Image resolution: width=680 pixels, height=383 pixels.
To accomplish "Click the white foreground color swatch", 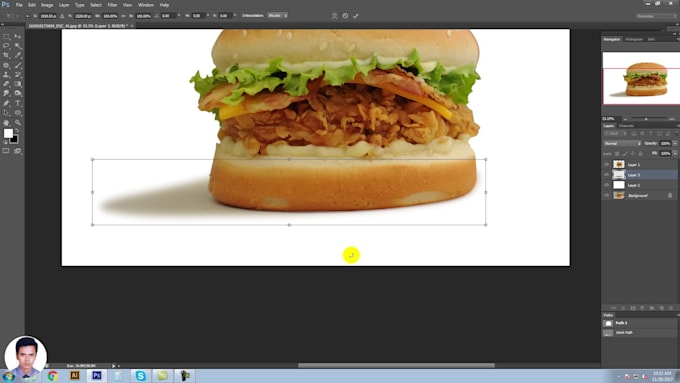I will tap(8, 133).
